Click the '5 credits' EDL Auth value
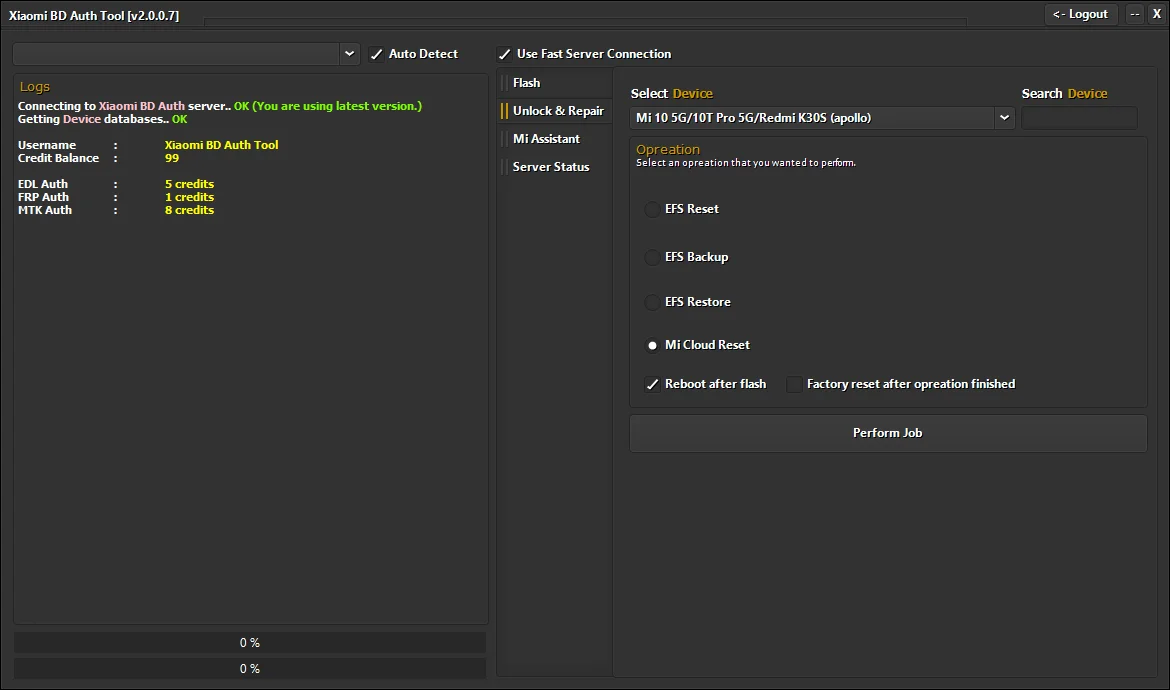This screenshot has width=1170, height=690. coord(190,184)
